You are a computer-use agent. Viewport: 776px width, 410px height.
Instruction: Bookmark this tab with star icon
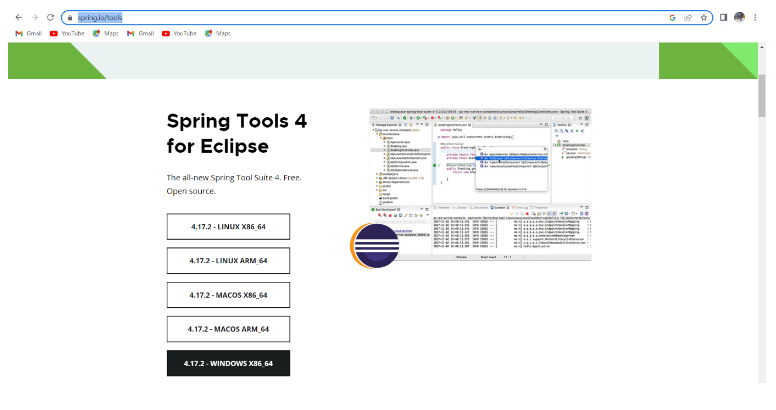pyautogui.click(x=704, y=18)
